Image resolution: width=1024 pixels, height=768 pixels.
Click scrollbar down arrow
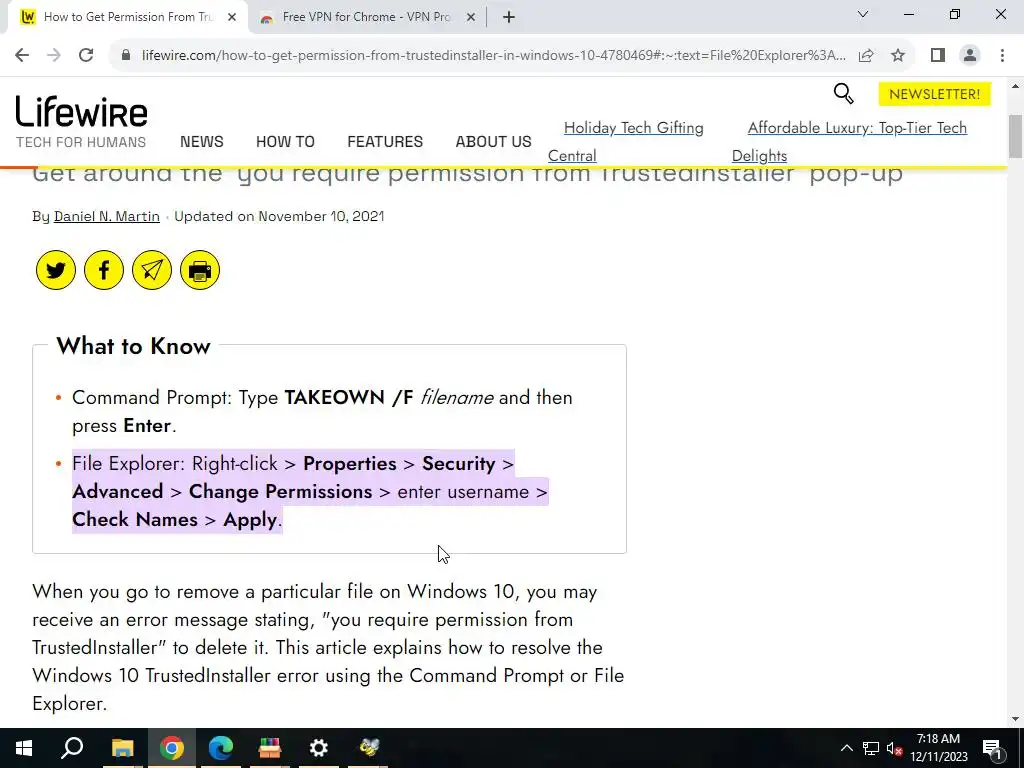pos(1016,719)
